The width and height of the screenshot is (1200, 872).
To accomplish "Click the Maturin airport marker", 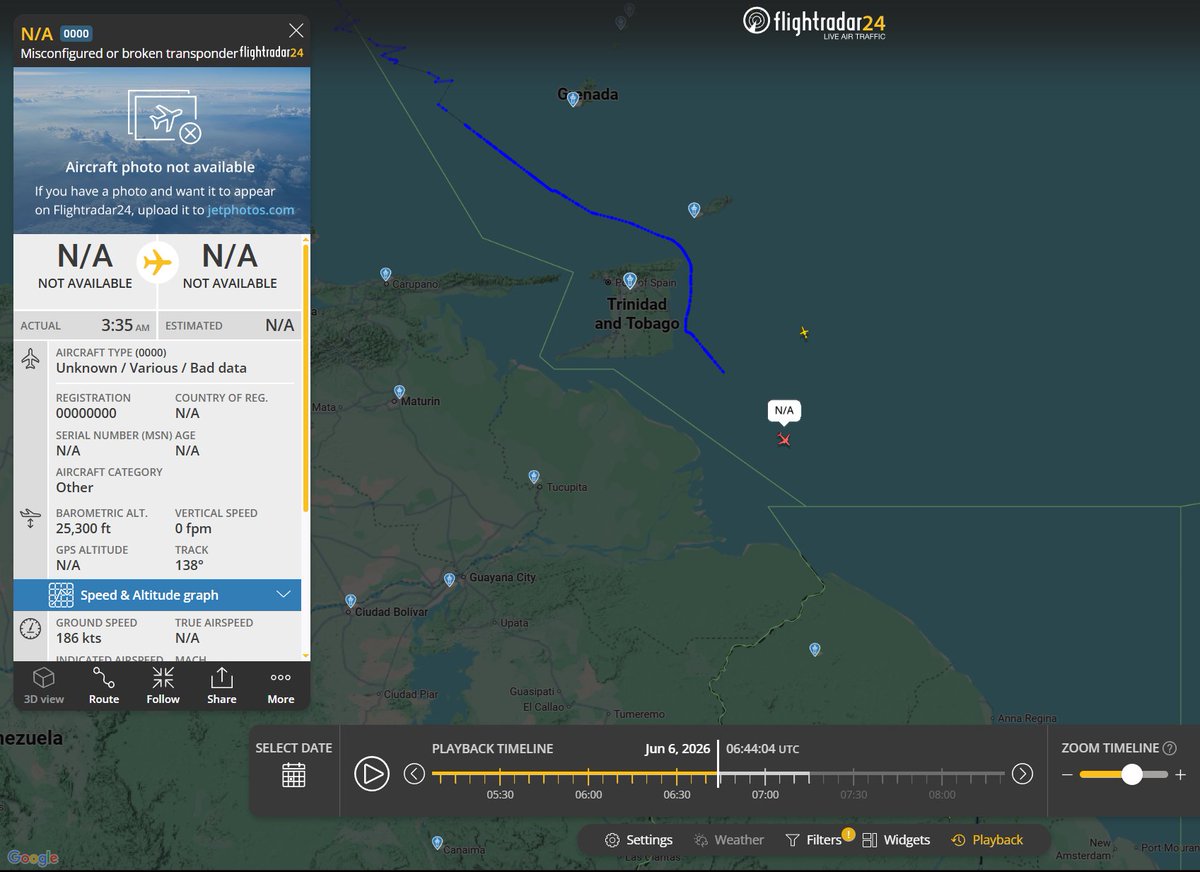I will (399, 392).
